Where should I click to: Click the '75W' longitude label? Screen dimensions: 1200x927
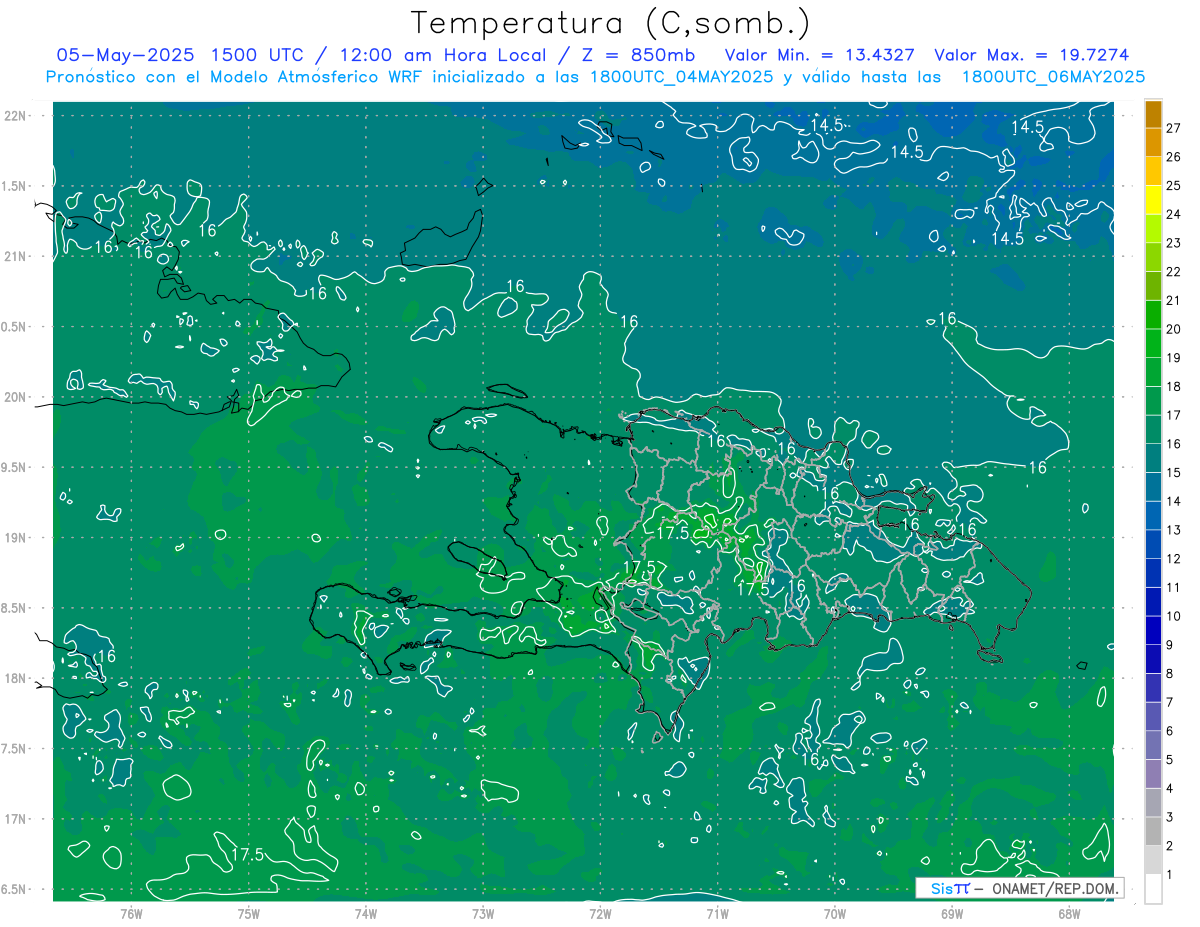248,914
